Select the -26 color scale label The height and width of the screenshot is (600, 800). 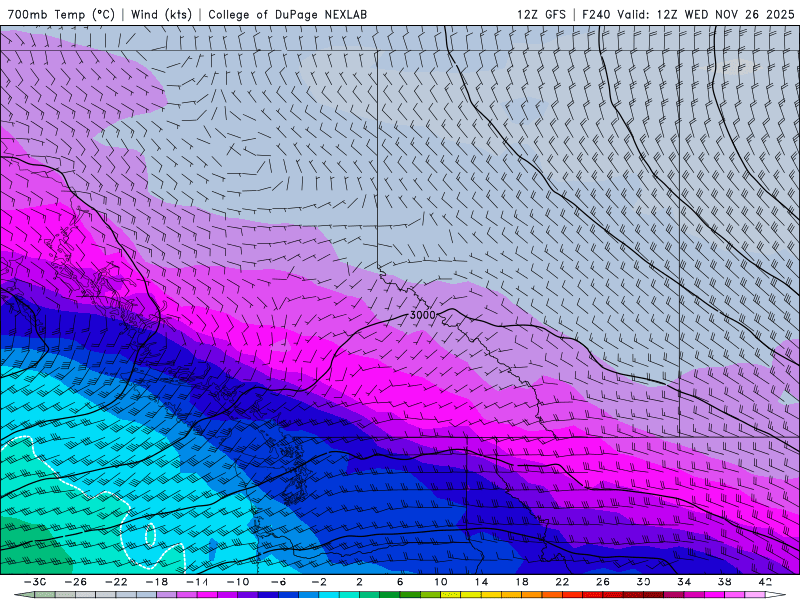pos(76,582)
